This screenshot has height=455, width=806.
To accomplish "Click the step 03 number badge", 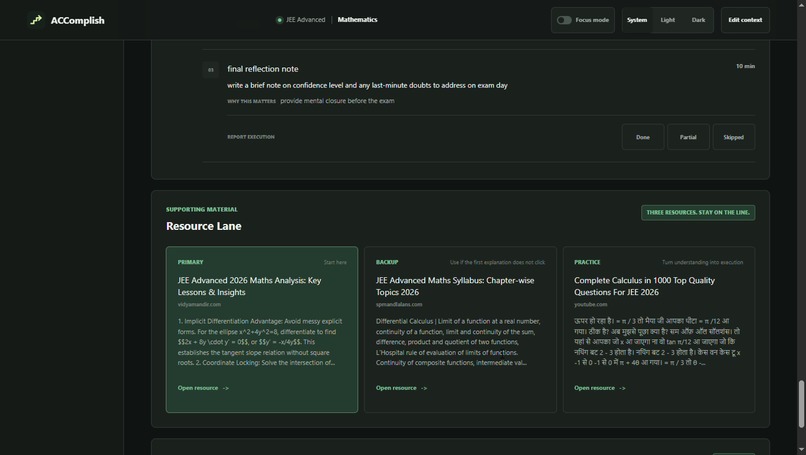I will point(210,69).
